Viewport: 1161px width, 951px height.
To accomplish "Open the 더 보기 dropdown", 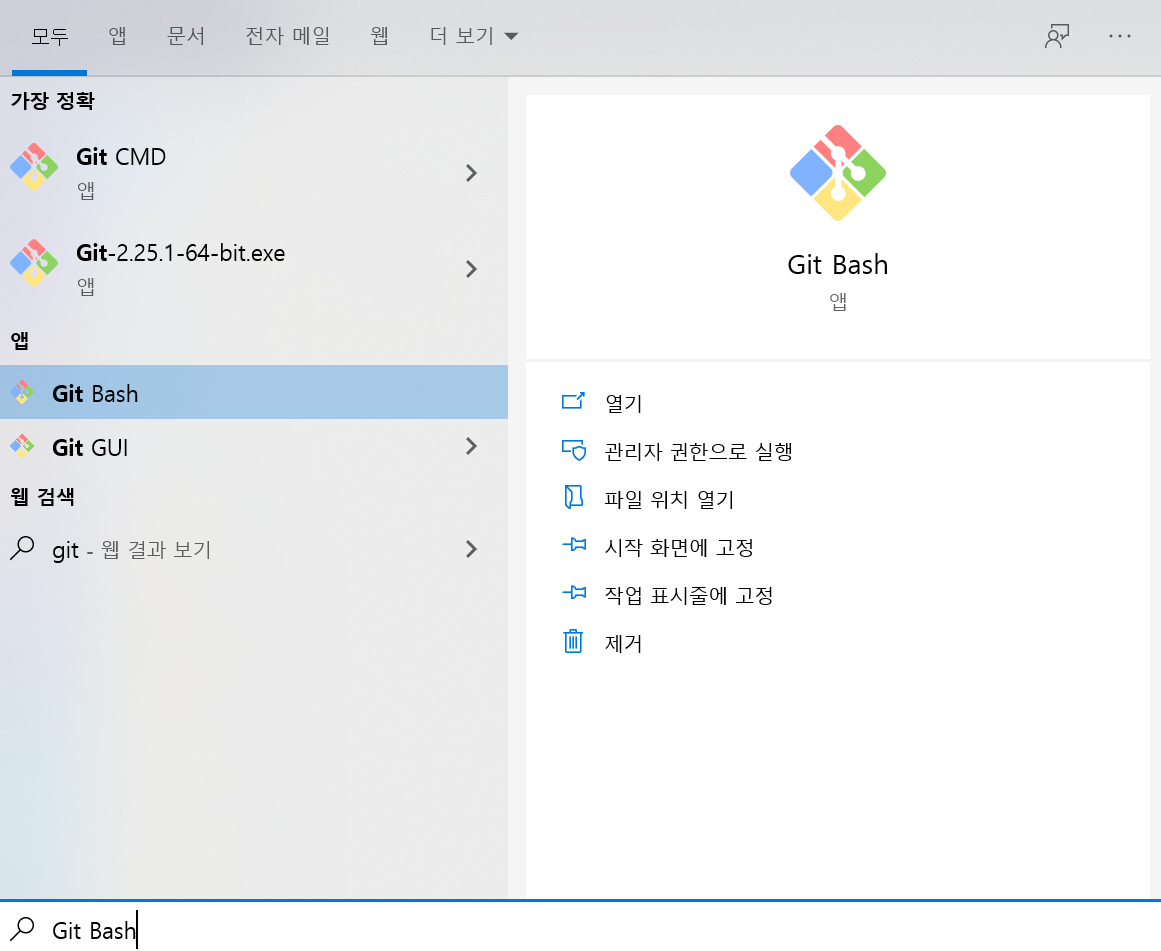I will (x=474, y=36).
